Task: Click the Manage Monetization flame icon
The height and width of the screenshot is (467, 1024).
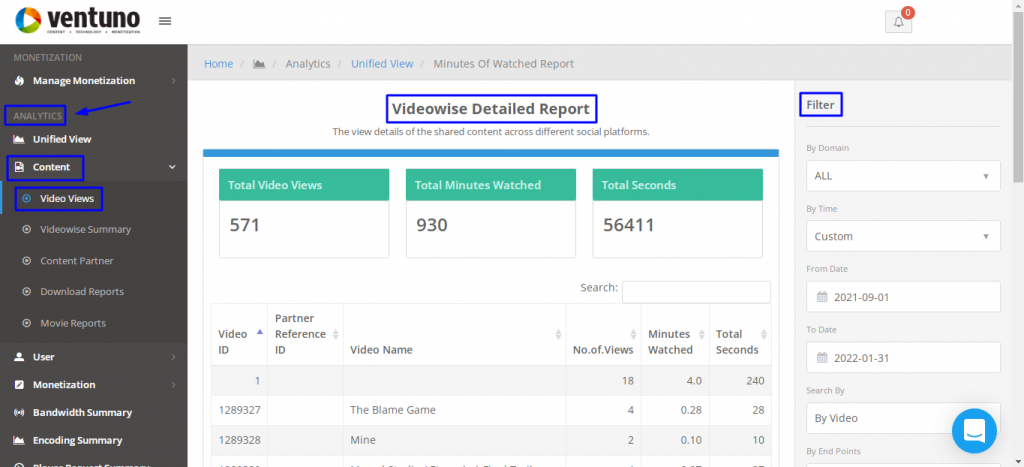Action: click(20, 81)
